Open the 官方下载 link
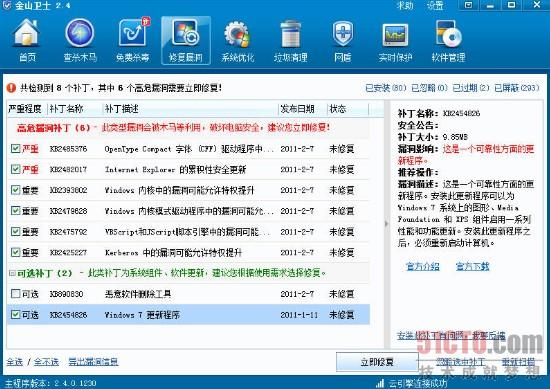The image size is (550, 389). coord(472,267)
